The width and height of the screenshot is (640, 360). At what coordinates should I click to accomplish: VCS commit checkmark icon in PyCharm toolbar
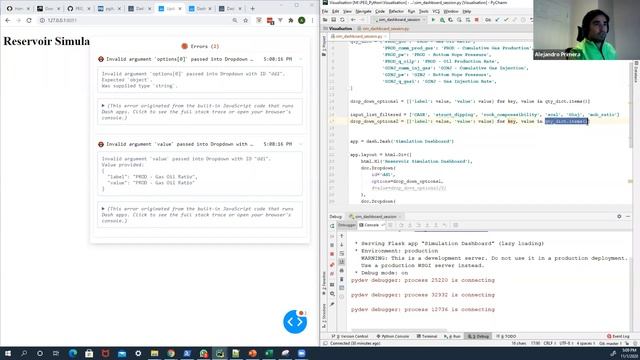(x=506, y=20)
